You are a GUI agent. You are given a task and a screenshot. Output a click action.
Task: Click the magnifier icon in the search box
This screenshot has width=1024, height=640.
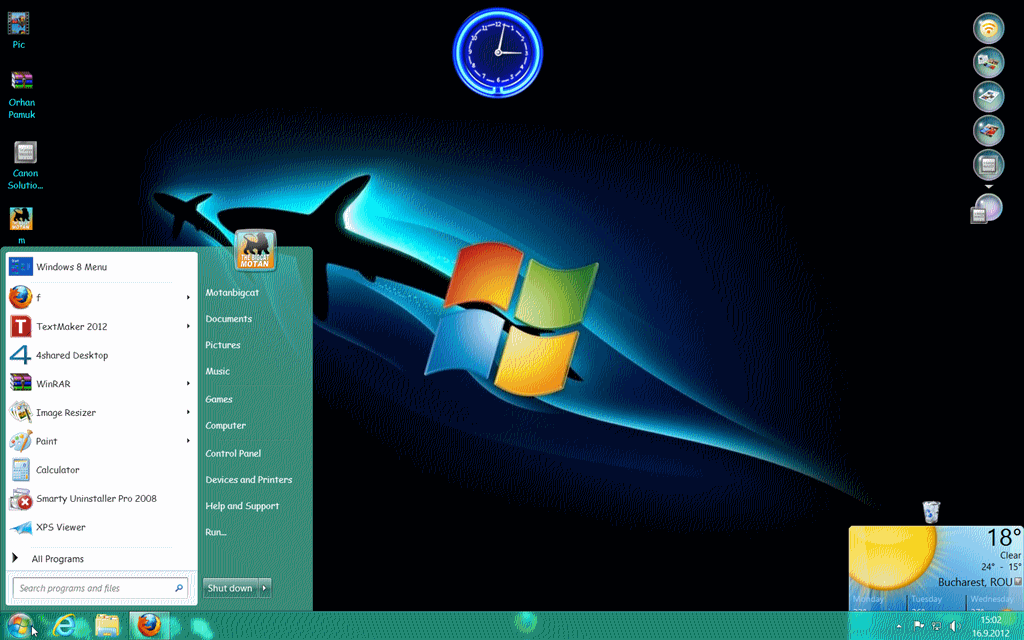click(x=179, y=588)
